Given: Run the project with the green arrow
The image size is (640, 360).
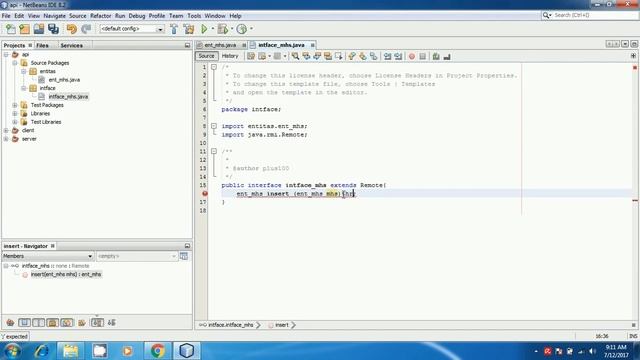Looking at the screenshot, I should tap(204, 29).
